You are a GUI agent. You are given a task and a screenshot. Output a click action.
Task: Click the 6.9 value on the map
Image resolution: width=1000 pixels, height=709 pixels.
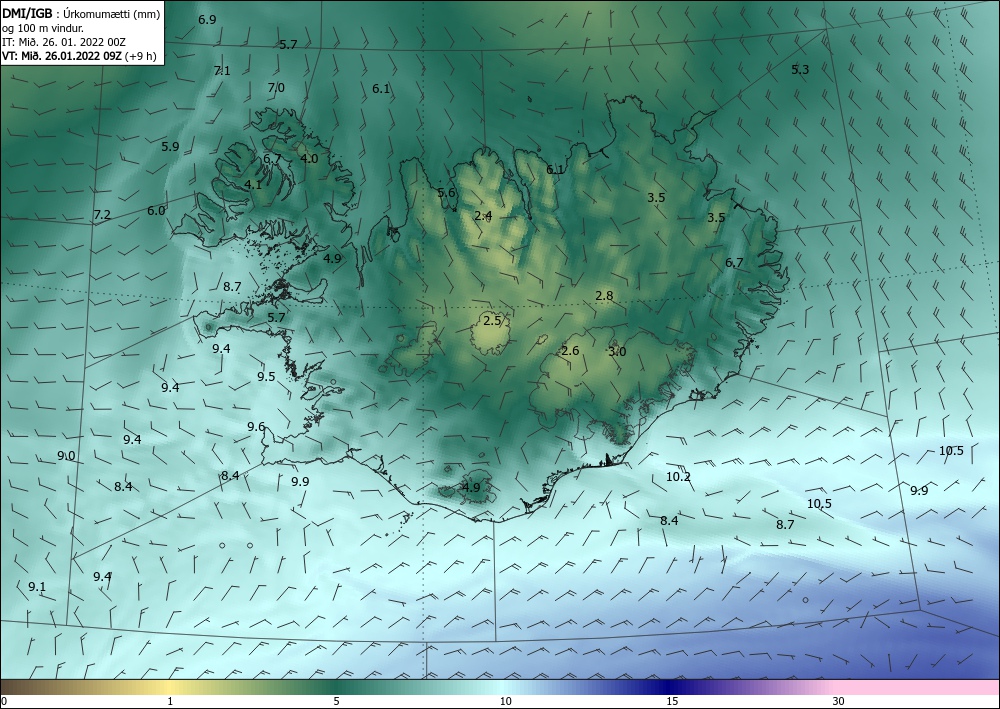click(207, 20)
